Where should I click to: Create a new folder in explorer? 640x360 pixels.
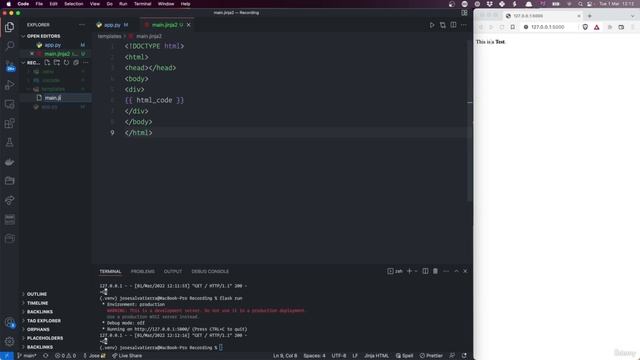pyautogui.click(x=57, y=62)
